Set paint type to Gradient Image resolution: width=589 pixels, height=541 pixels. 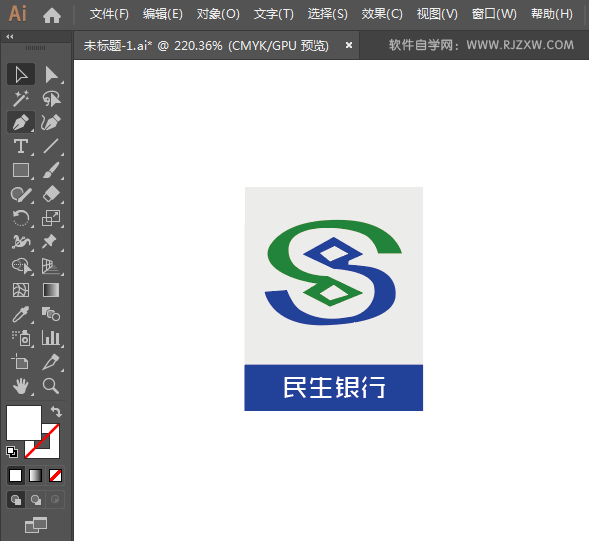[x=35, y=476]
